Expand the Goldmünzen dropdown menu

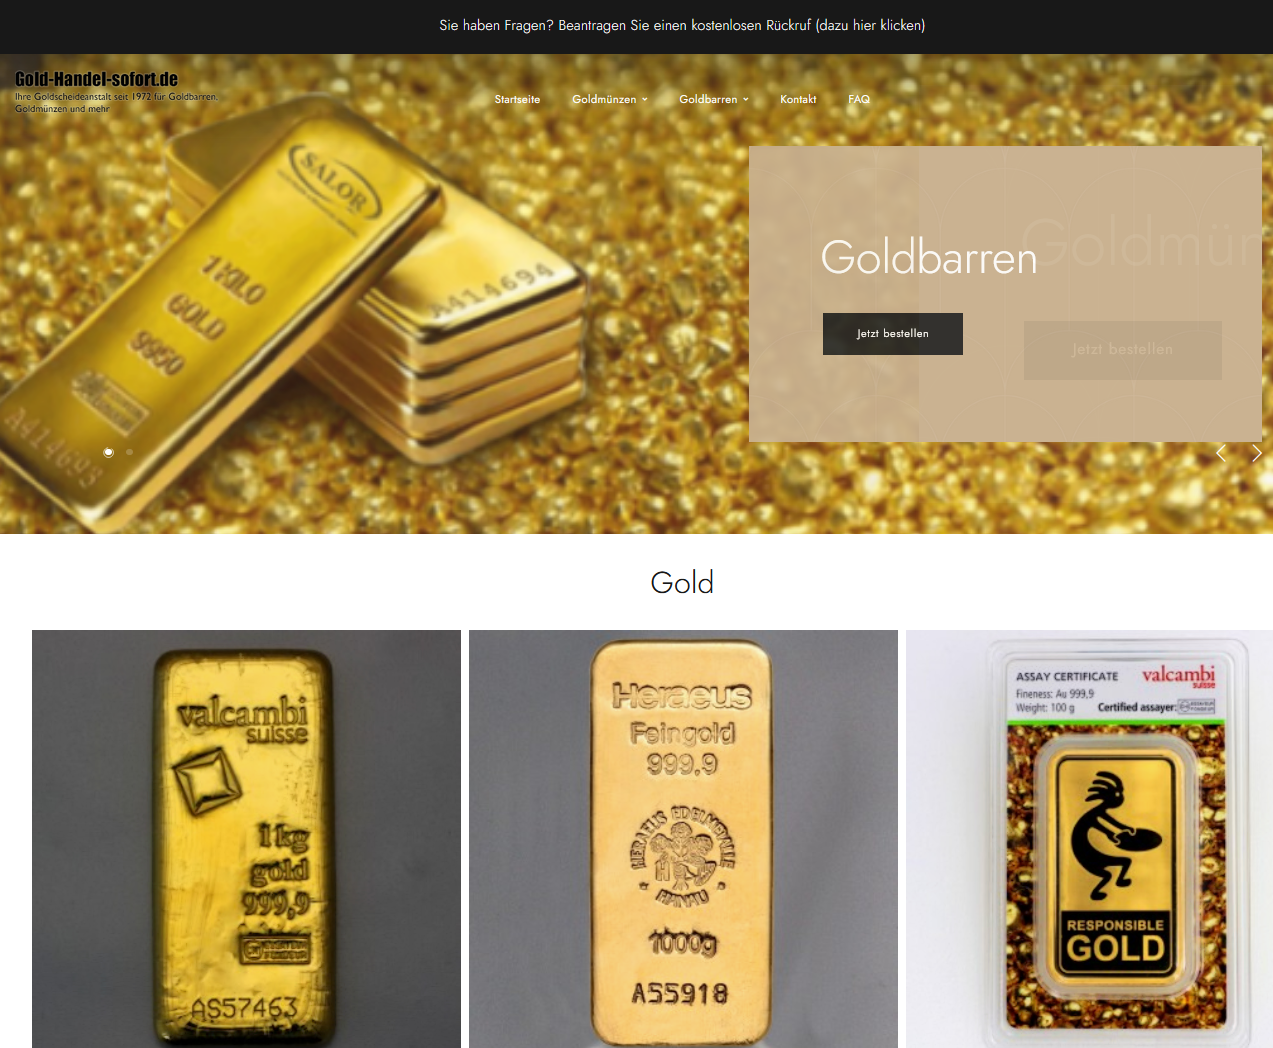610,99
